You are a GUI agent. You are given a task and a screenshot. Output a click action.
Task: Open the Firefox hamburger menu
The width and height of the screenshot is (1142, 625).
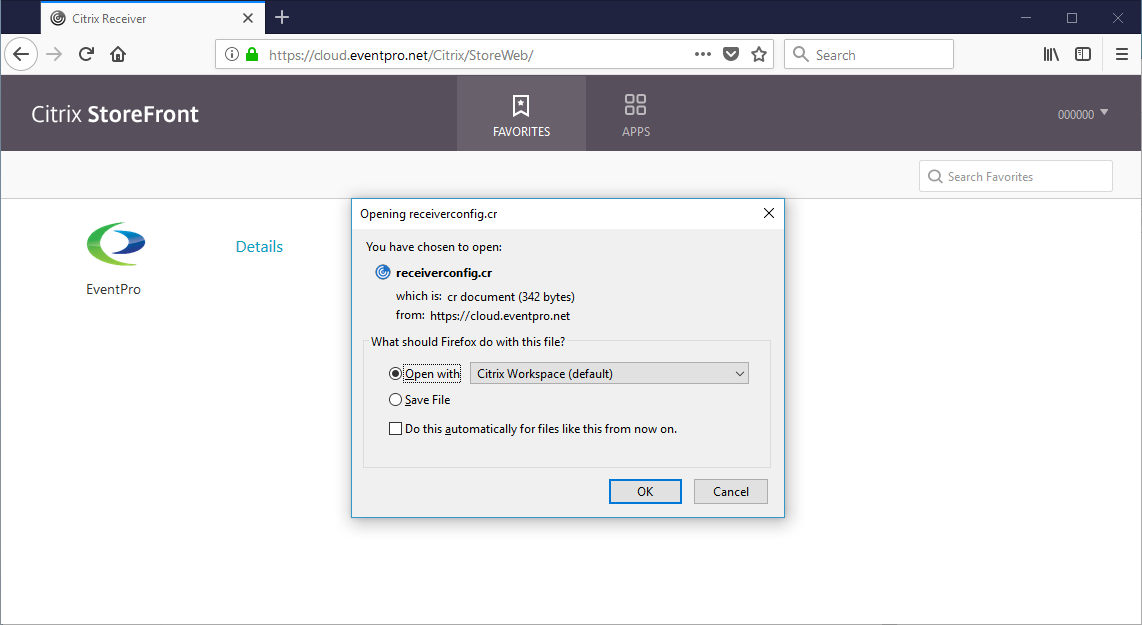tap(1122, 55)
